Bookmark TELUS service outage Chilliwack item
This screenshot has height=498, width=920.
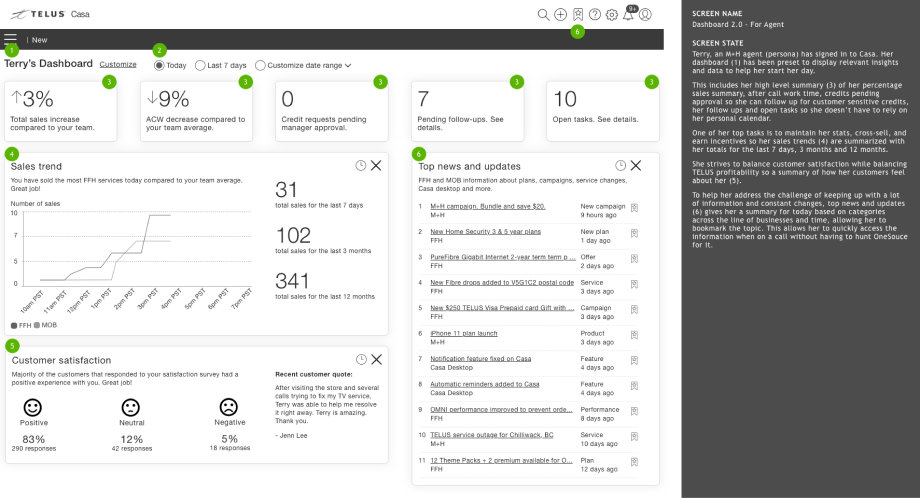[634, 436]
